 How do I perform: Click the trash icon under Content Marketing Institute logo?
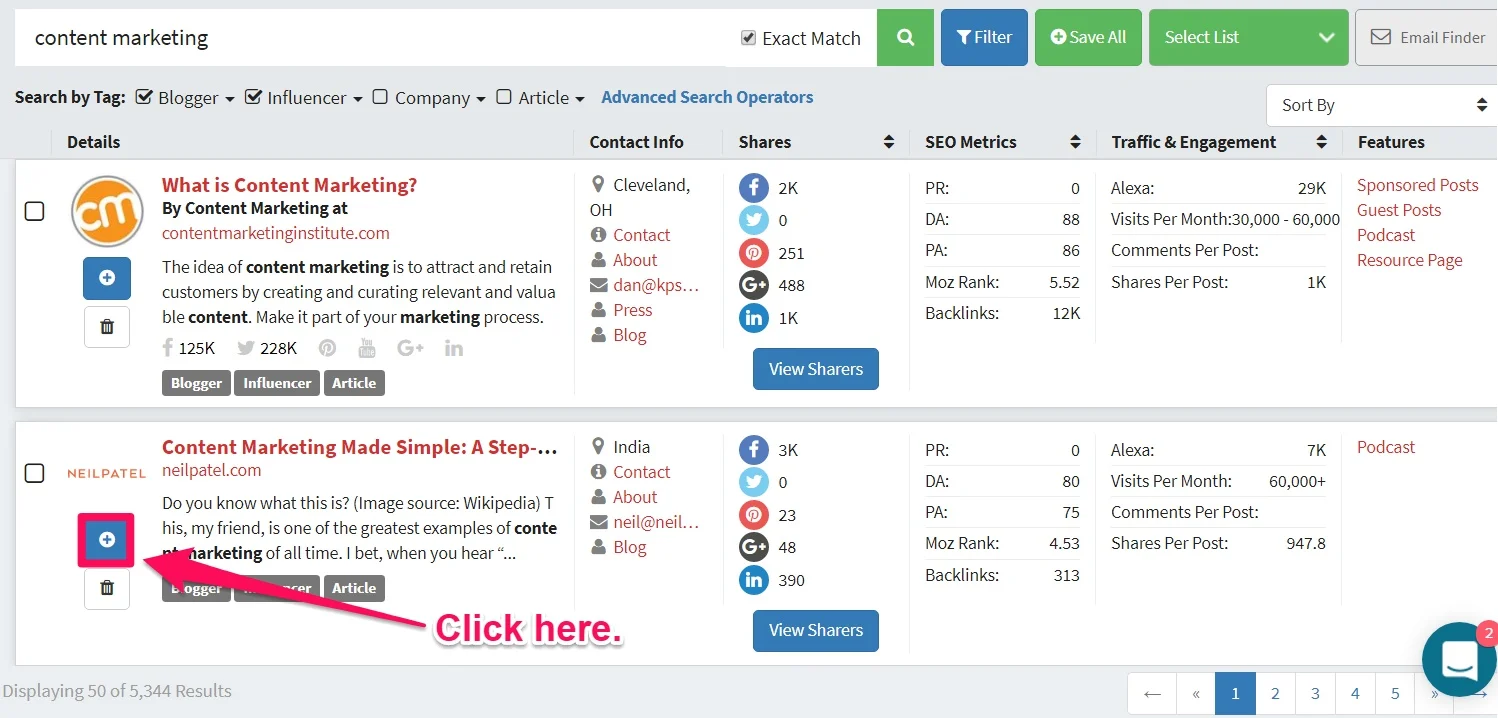coord(107,327)
